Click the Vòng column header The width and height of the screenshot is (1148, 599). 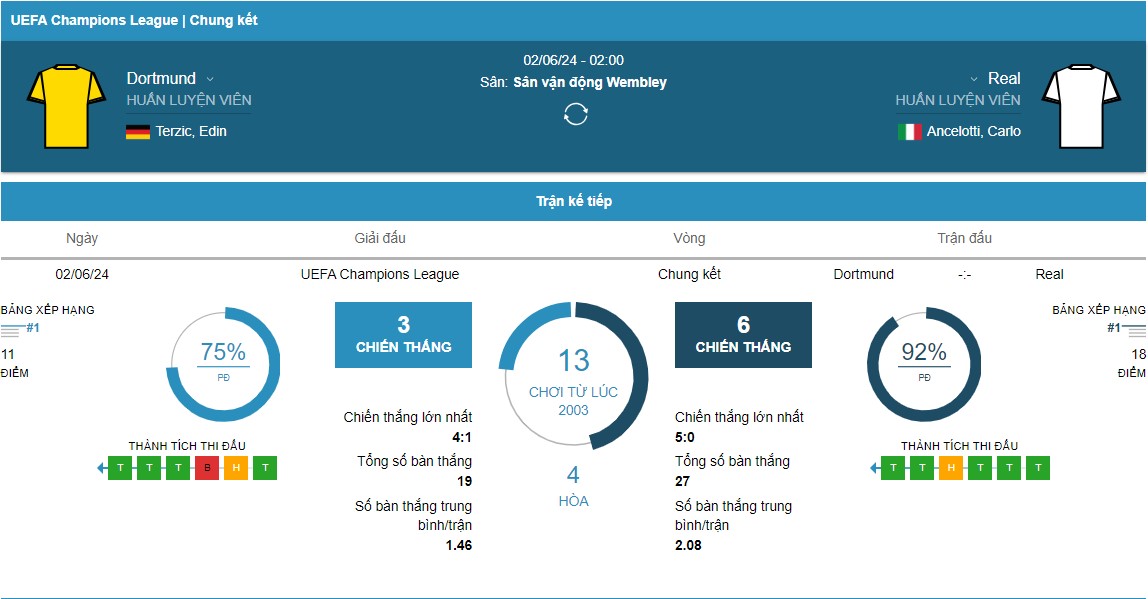689,238
